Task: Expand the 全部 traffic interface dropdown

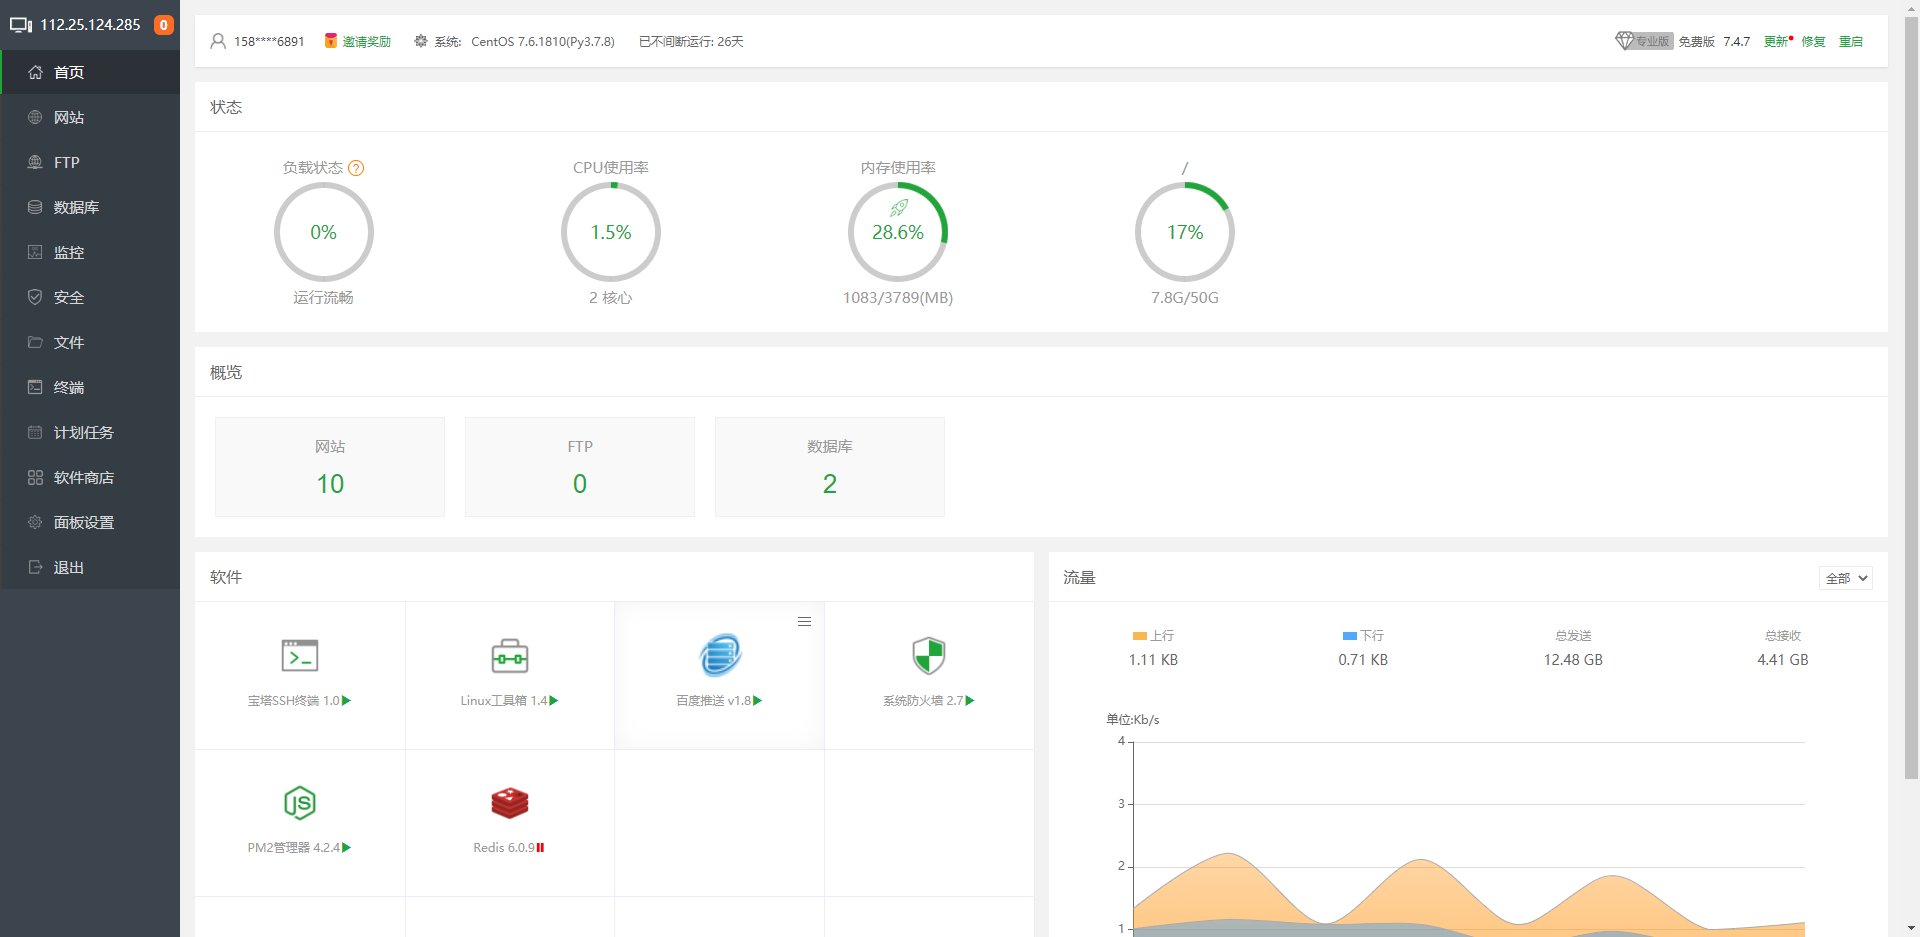Action: (x=1845, y=578)
